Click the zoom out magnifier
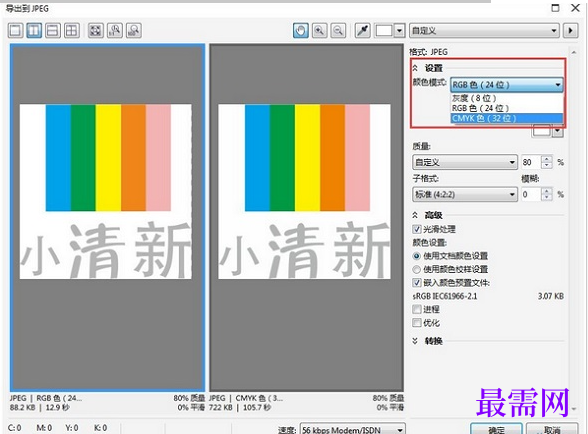 [338, 30]
